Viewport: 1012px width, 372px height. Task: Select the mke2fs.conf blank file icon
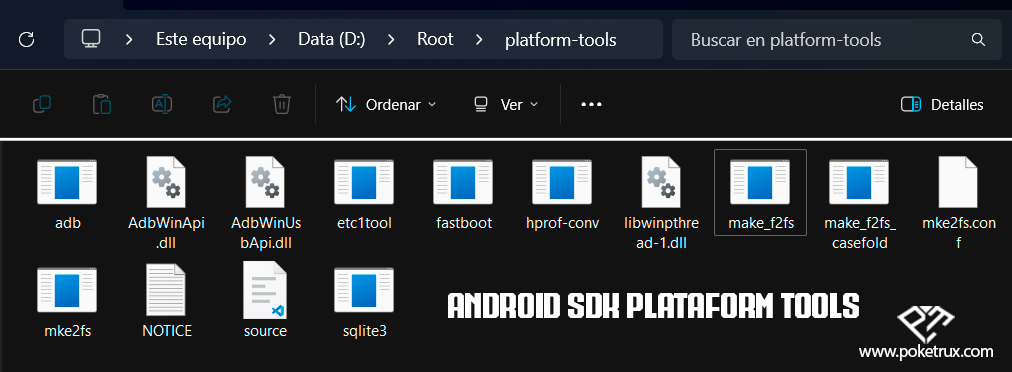click(958, 181)
